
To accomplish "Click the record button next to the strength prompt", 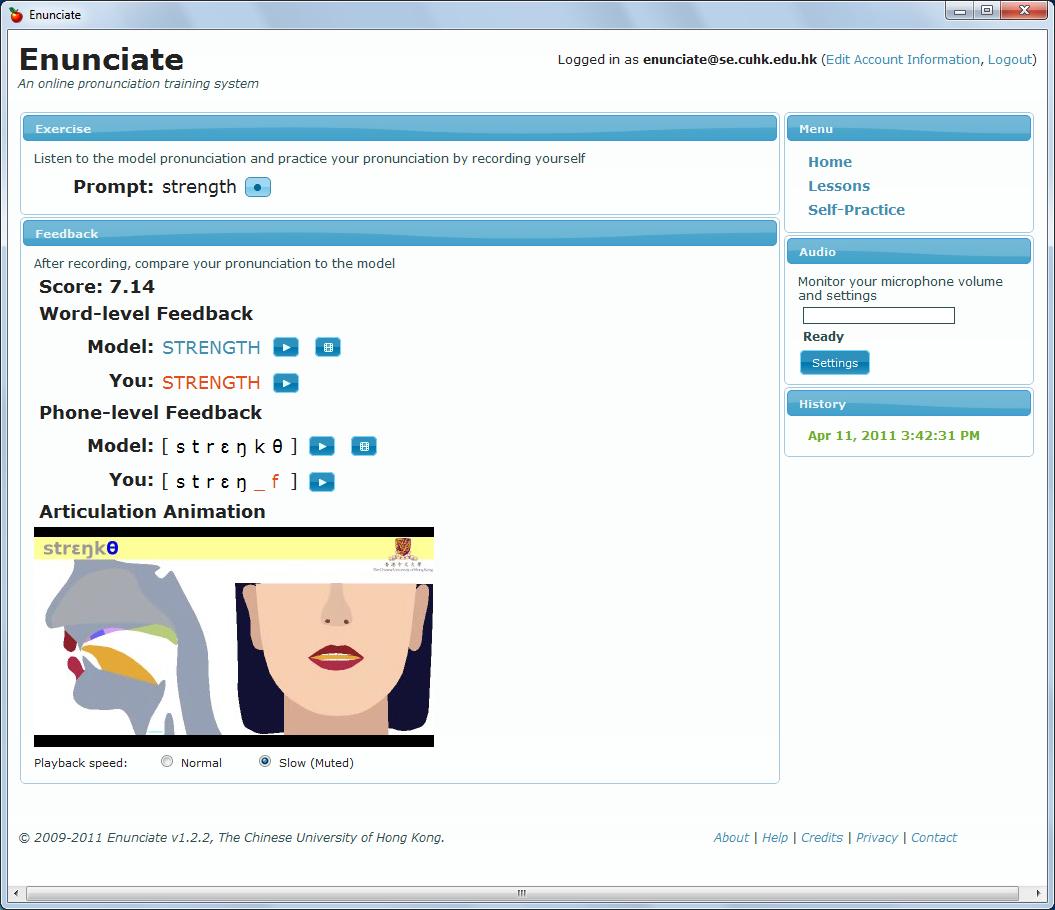I will 258,187.
